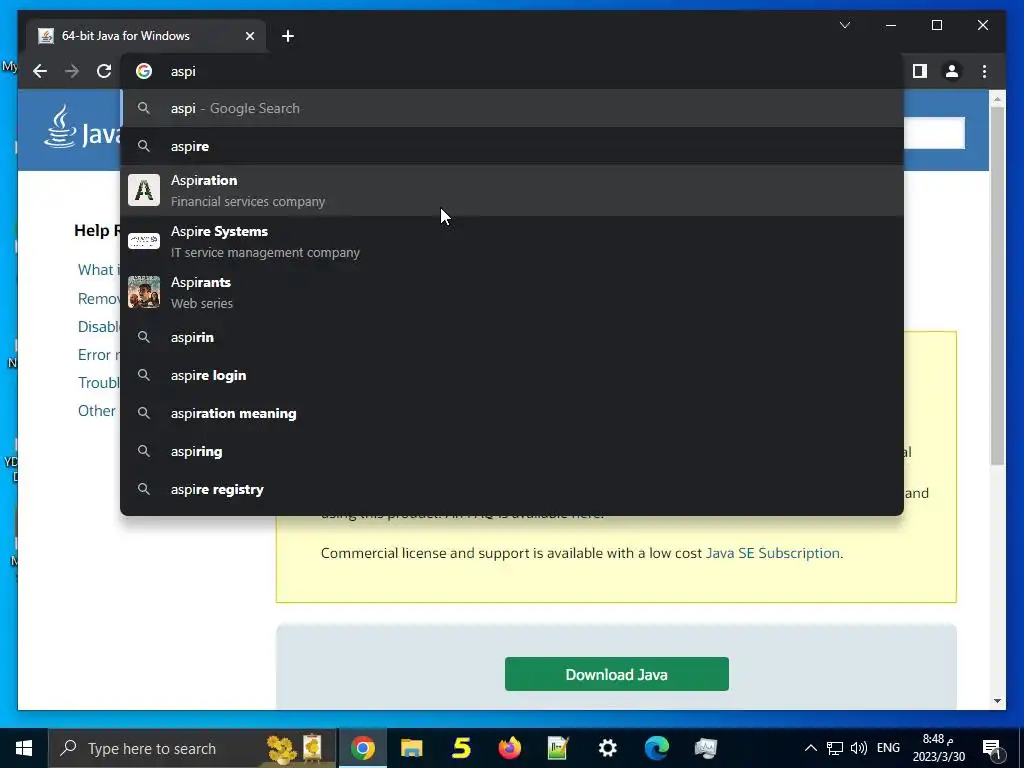Open the Chrome side panel icon
Image resolution: width=1024 pixels, height=768 pixels.
(920, 71)
